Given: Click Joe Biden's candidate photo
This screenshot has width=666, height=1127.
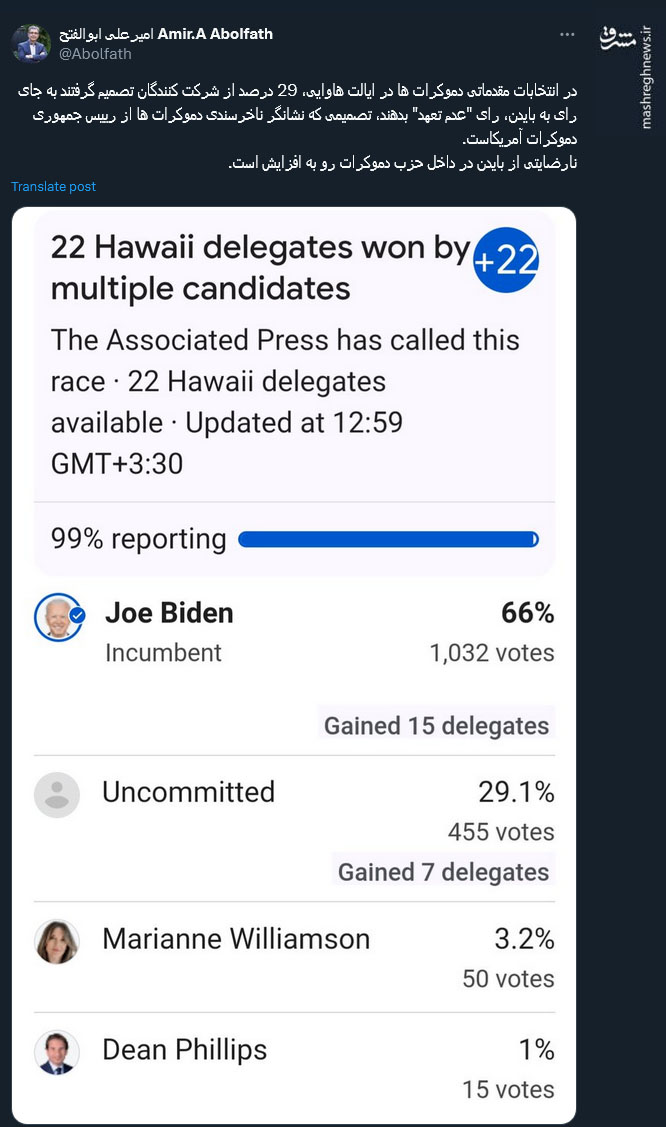Looking at the screenshot, I should (59, 617).
